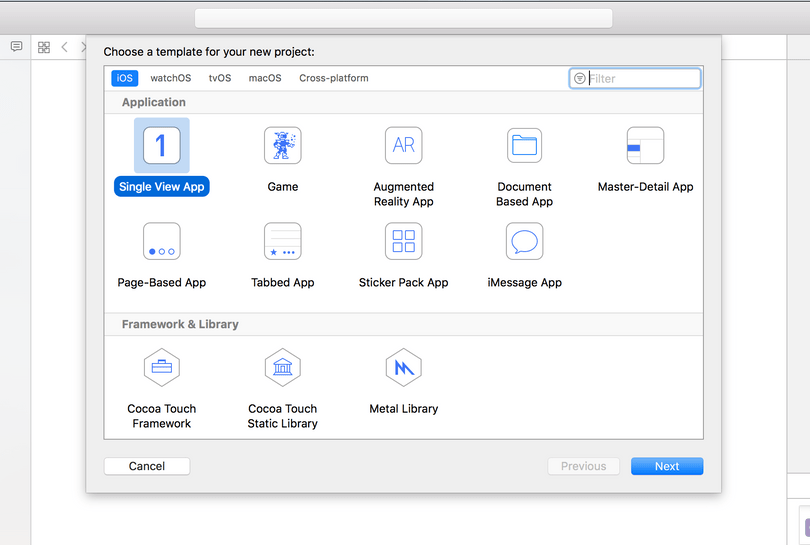Select the Tabbed App template
This screenshot has height=545, width=810.
pyautogui.click(x=283, y=241)
